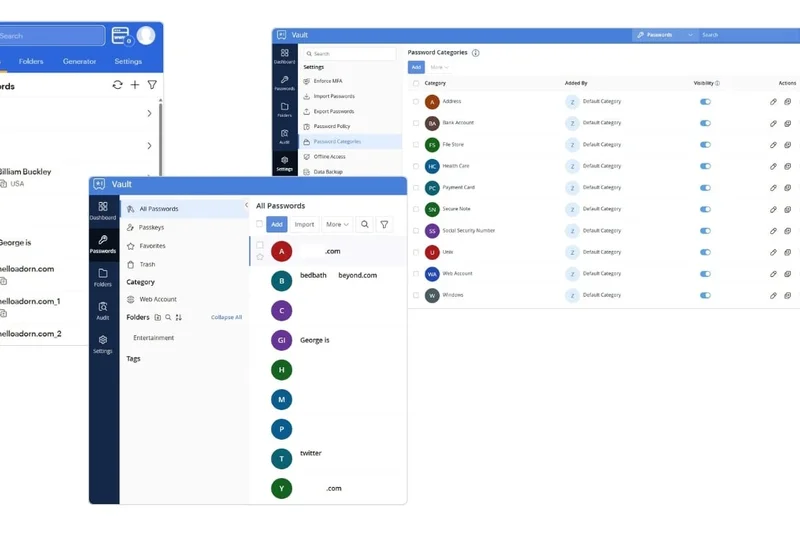Image resolution: width=800 pixels, height=533 pixels.
Task: Click the refresh icon in the left popup
Action: [x=117, y=85]
